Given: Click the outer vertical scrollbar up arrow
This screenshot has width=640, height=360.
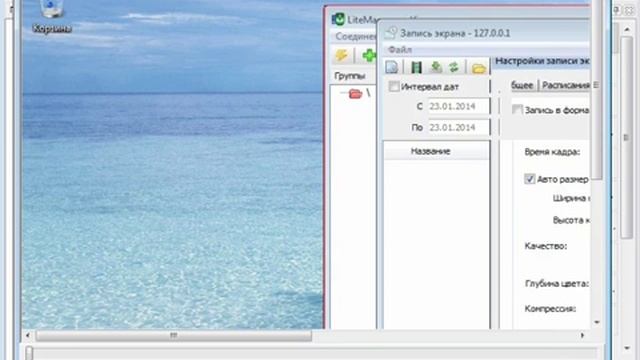Looking at the screenshot, I should tap(627, 29).
